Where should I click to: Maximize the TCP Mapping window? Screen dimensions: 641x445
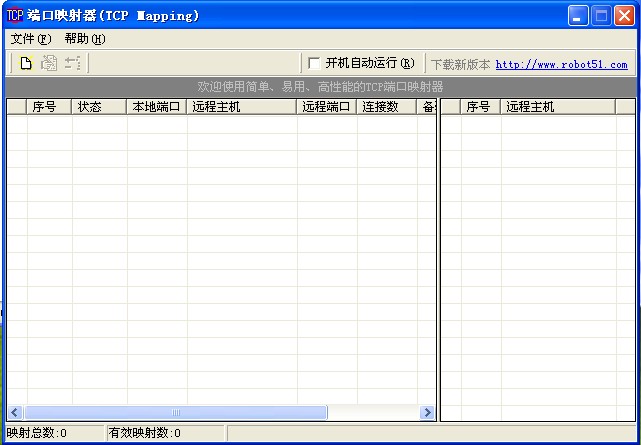[x=602, y=15]
